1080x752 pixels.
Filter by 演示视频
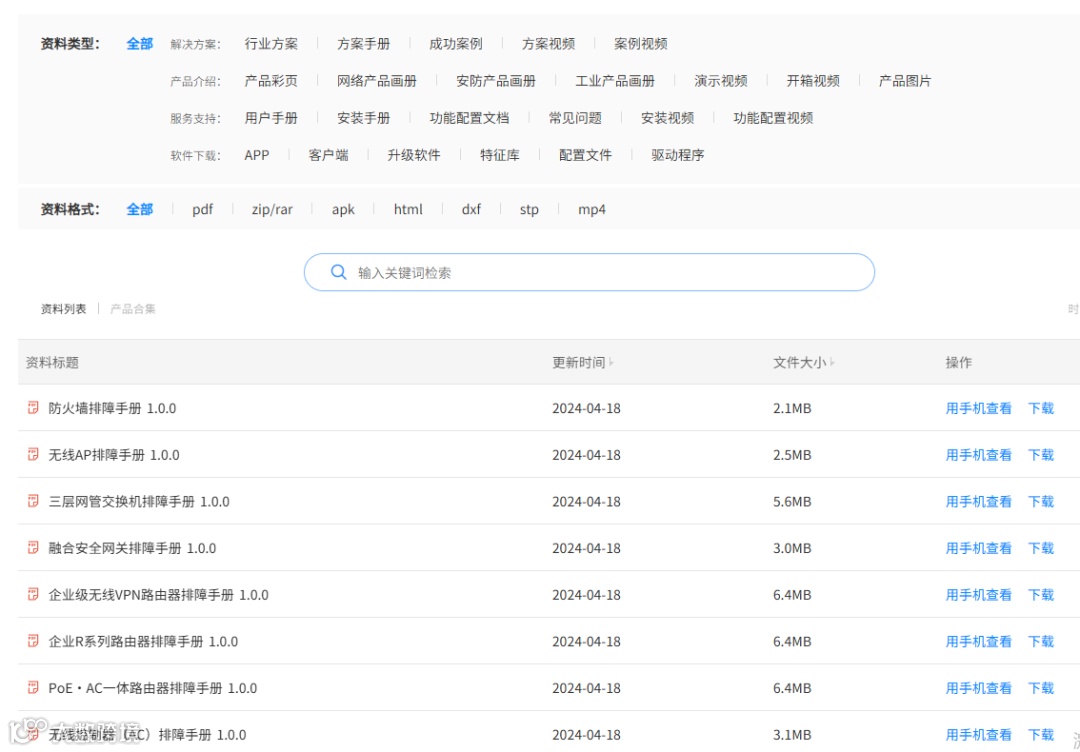point(720,81)
